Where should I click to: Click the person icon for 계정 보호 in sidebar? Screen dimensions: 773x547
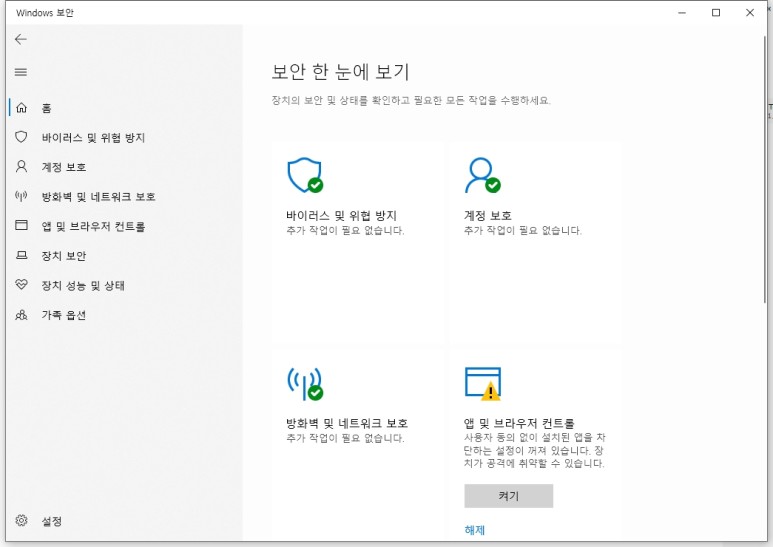click(21, 167)
